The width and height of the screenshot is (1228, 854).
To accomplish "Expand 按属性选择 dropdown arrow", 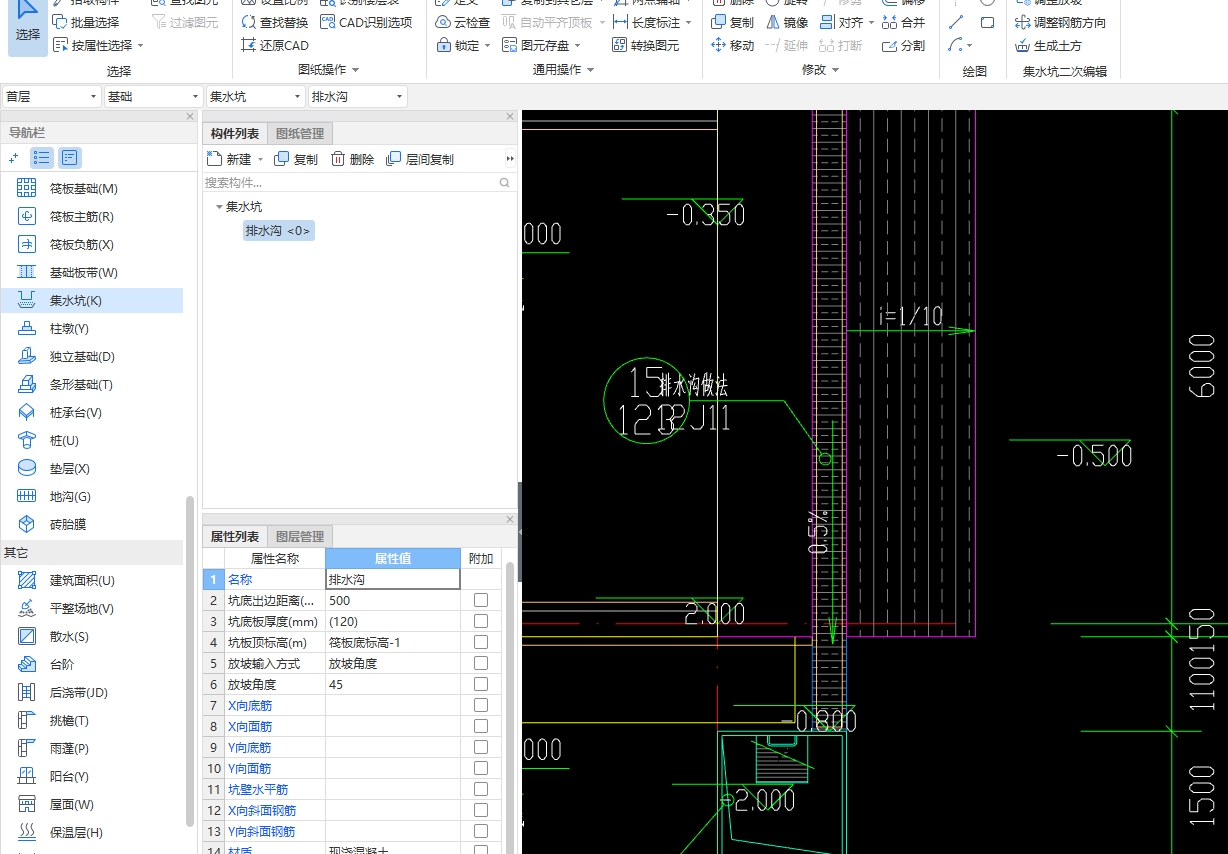I will pos(141,45).
